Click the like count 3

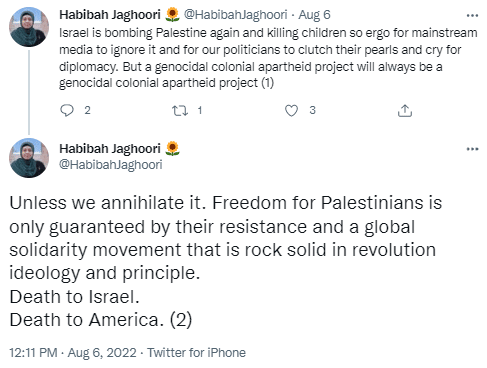[x=312, y=110]
